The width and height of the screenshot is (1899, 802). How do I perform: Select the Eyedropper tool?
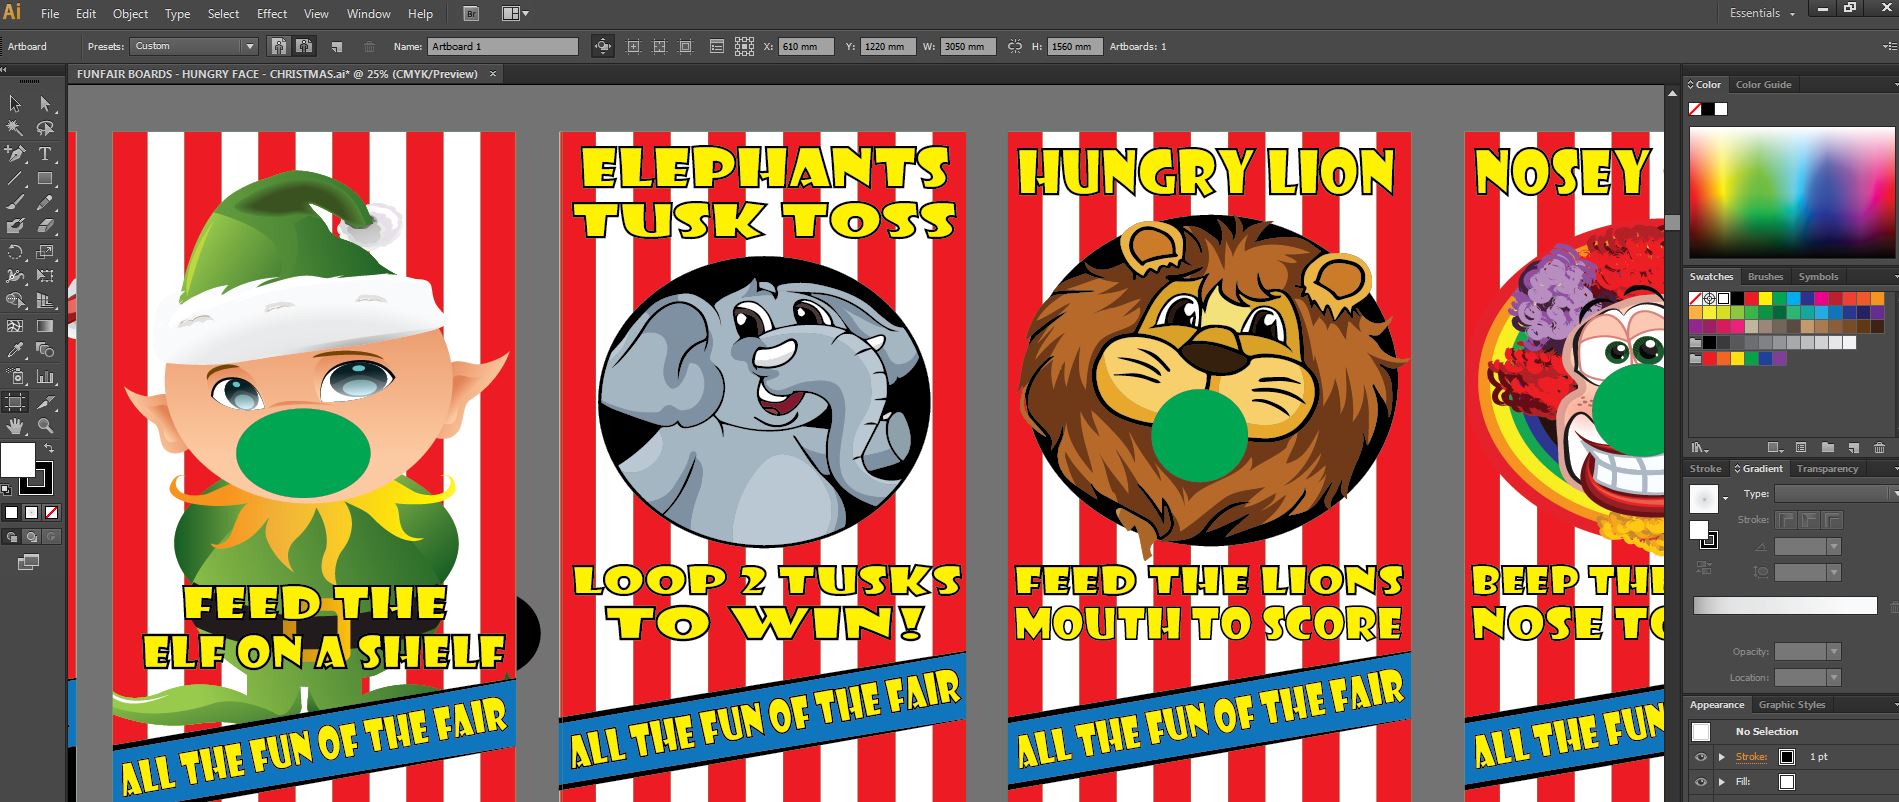[15, 350]
